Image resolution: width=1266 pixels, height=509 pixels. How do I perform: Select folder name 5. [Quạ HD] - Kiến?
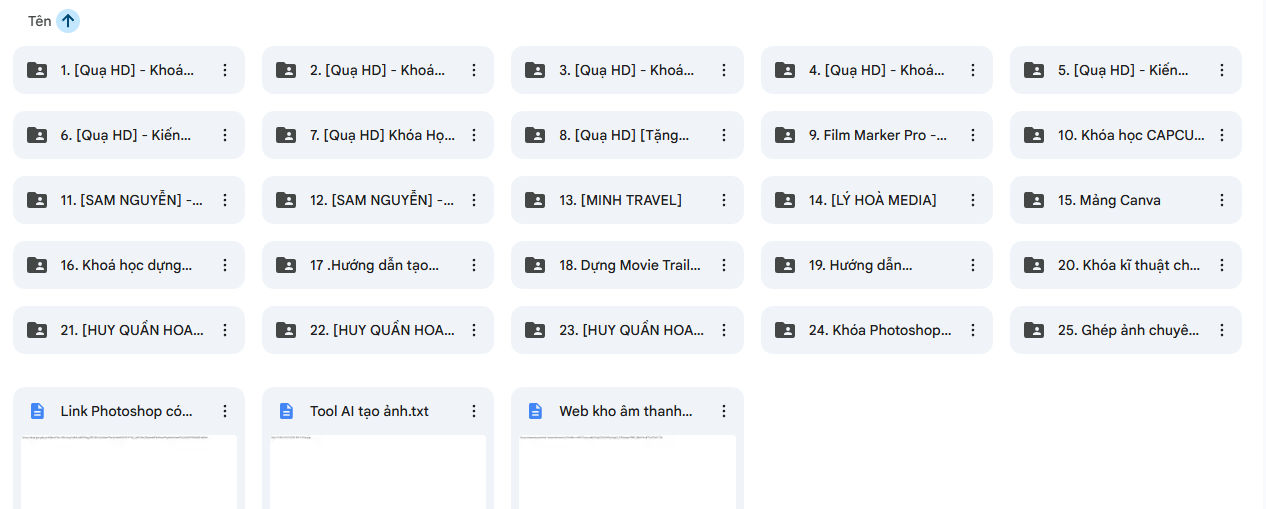click(x=1124, y=70)
